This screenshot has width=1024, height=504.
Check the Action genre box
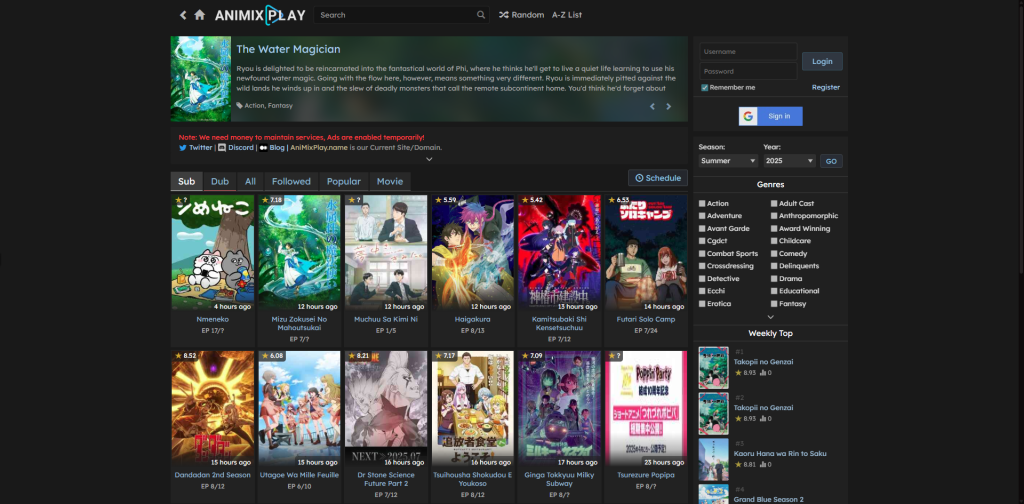pyautogui.click(x=702, y=204)
